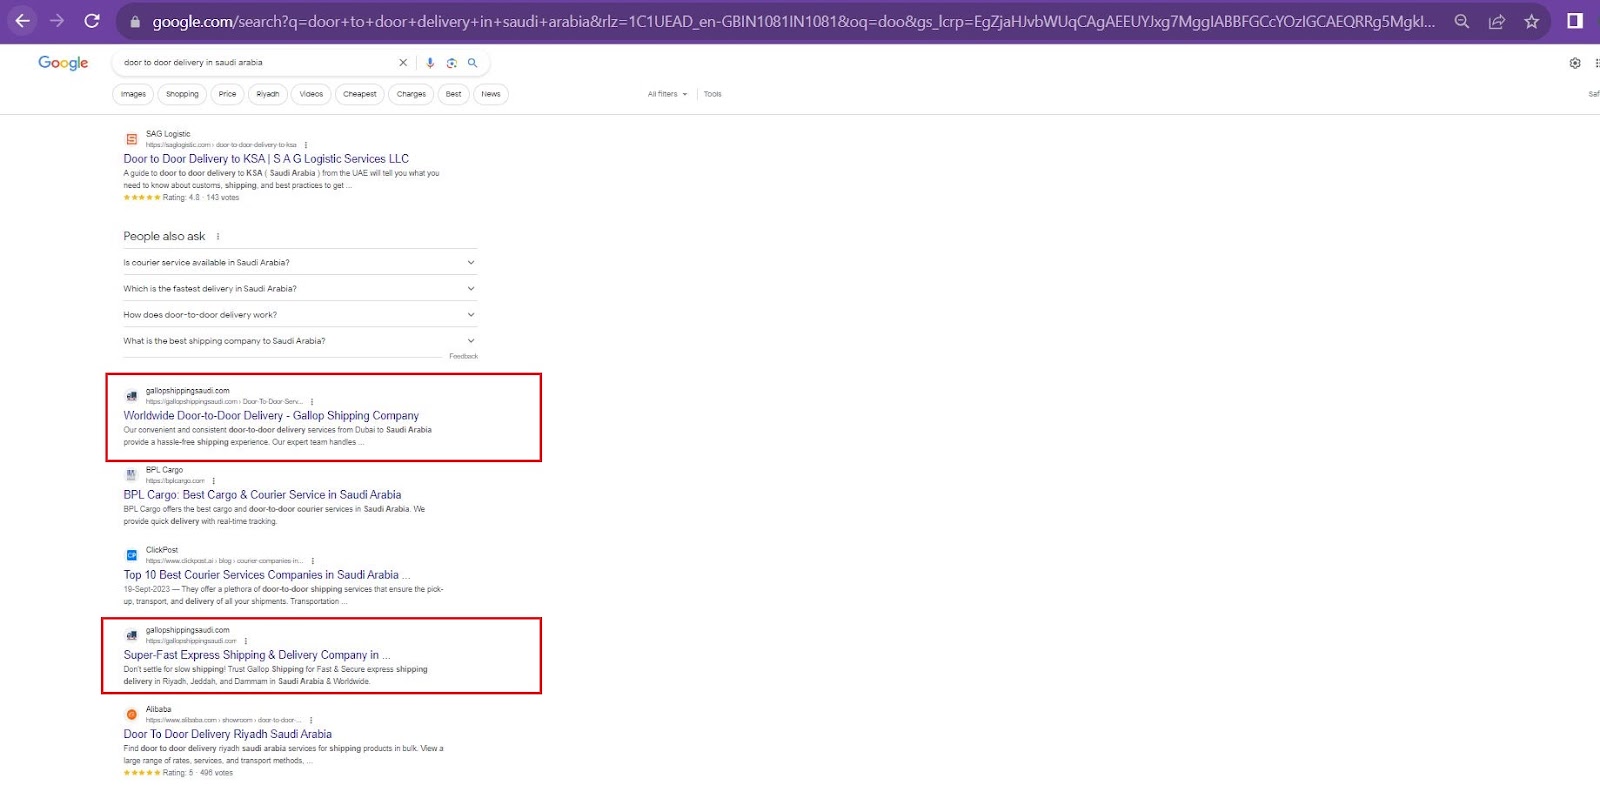Expand 'How does door-to-door delivery work?'
The image size is (1600, 792).
(x=300, y=314)
